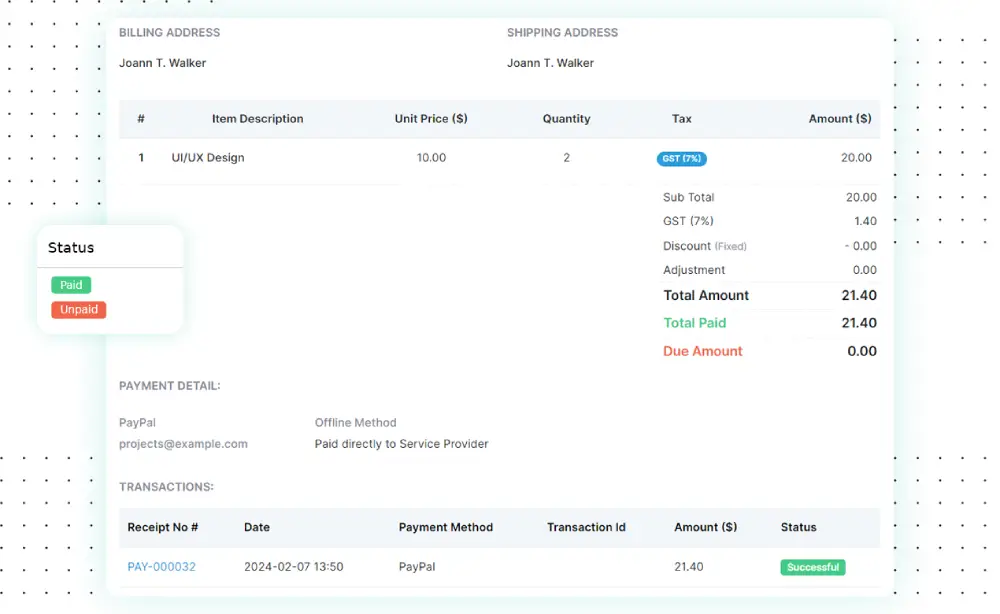Click the PayPal payment method entry
Viewport: 1000px width, 614px height.
pyautogui.click(x=136, y=422)
